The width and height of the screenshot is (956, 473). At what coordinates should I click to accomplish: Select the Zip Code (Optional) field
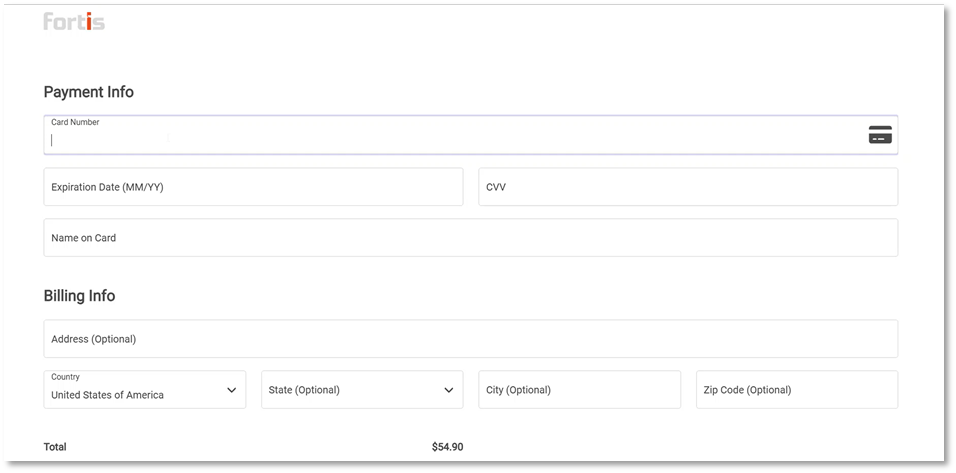[x=797, y=389]
